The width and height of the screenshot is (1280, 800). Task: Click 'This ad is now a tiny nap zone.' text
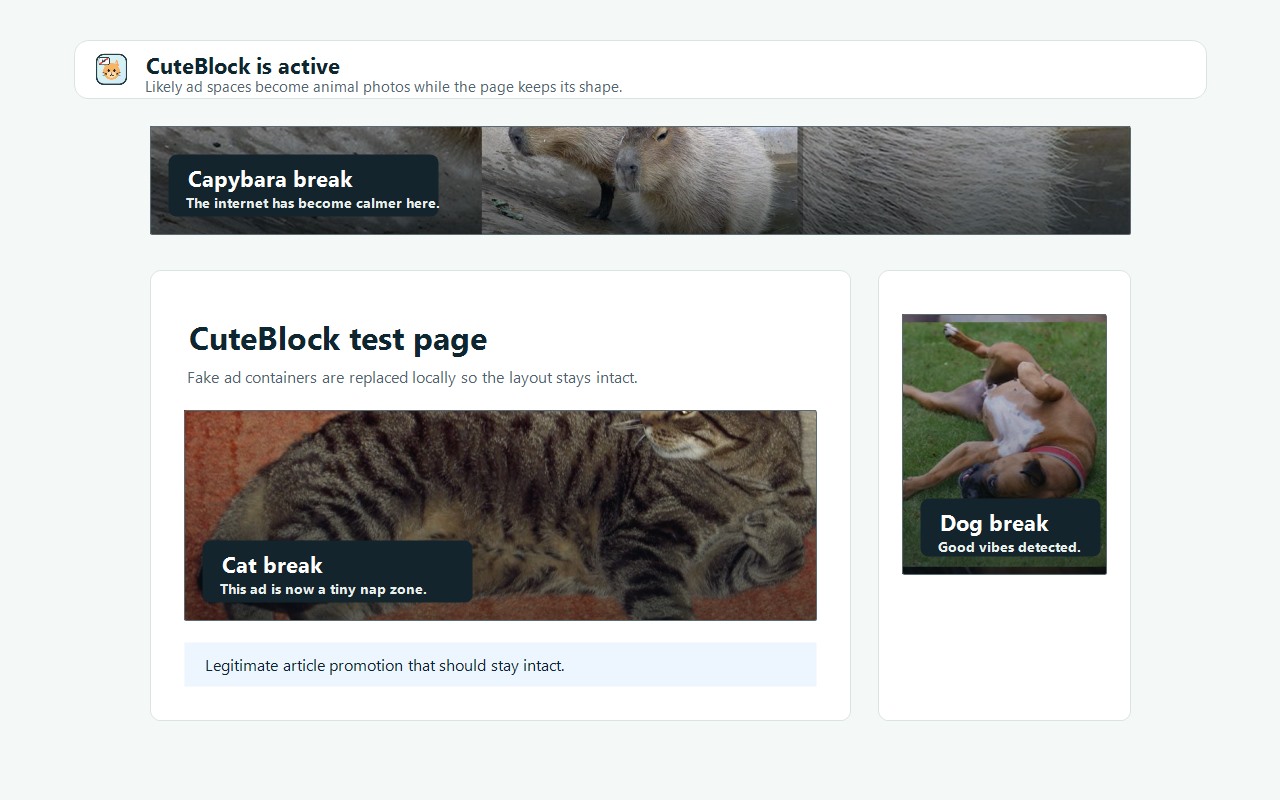tap(323, 589)
